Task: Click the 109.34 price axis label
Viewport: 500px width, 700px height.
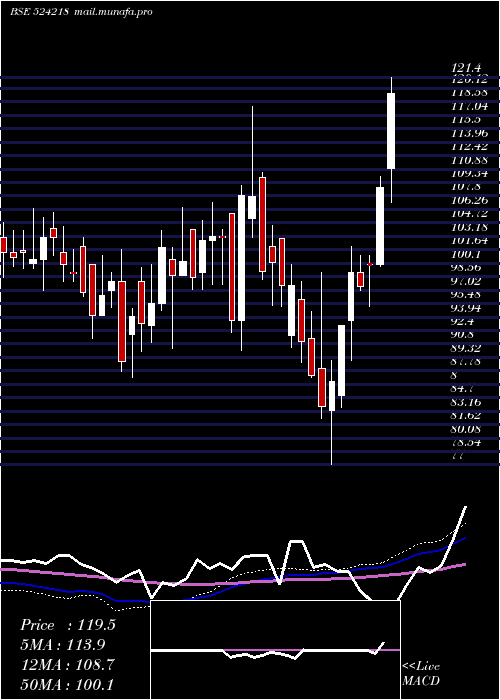Action: (x=469, y=173)
